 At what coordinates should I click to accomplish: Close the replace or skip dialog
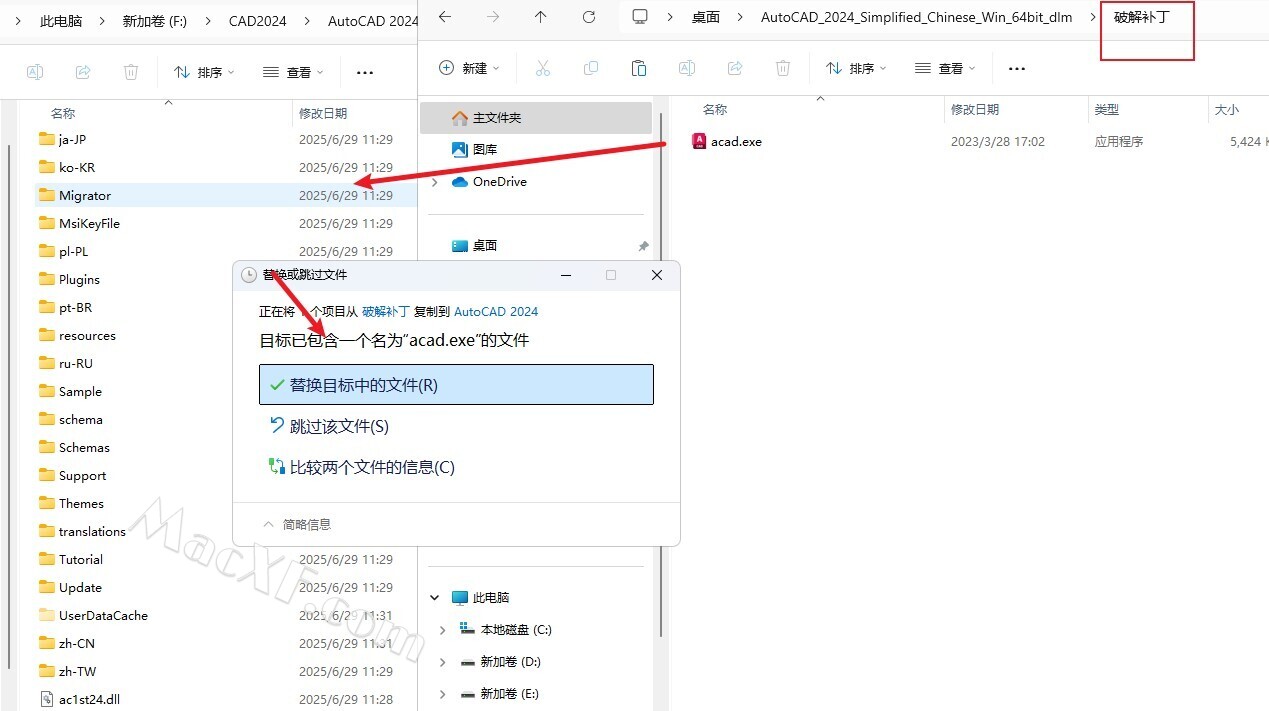click(657, 275)
